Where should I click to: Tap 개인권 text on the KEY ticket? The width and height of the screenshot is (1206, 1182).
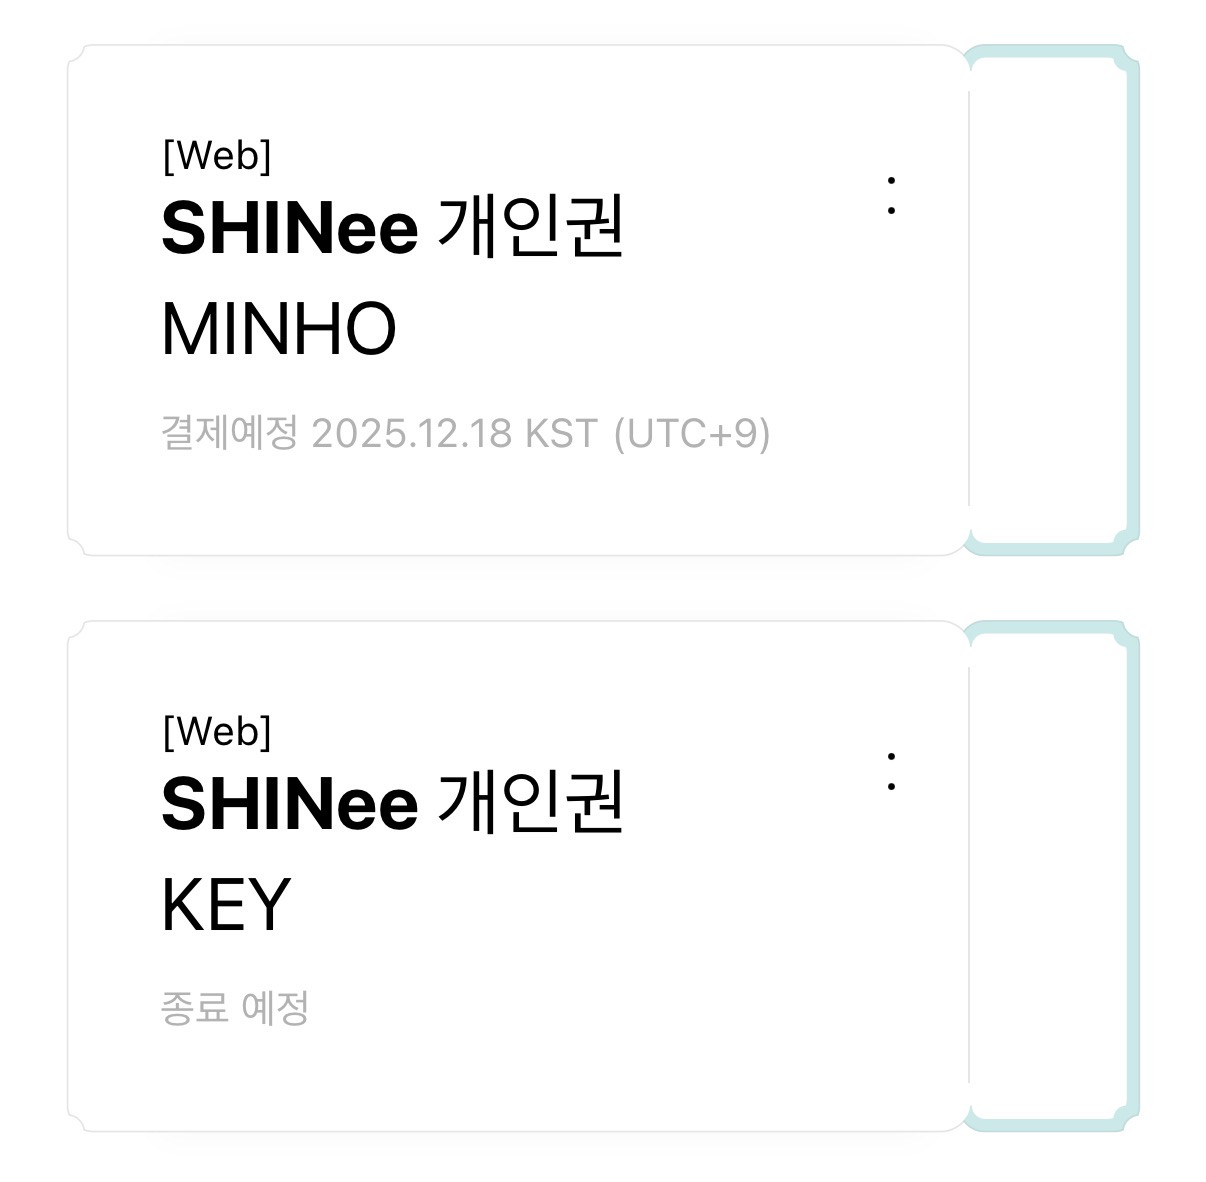531,804
